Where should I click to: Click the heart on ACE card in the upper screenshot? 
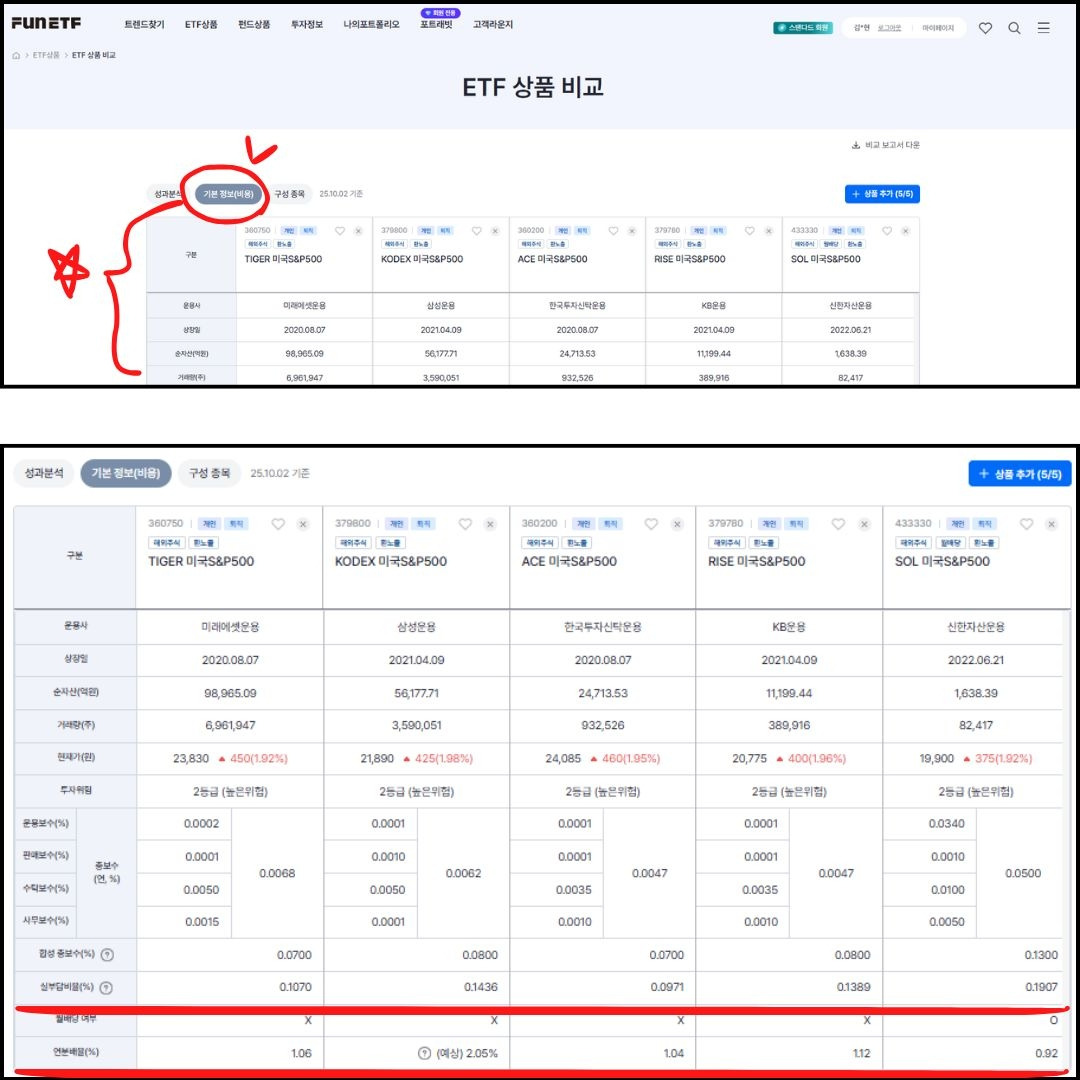click(x=613, y=231)
